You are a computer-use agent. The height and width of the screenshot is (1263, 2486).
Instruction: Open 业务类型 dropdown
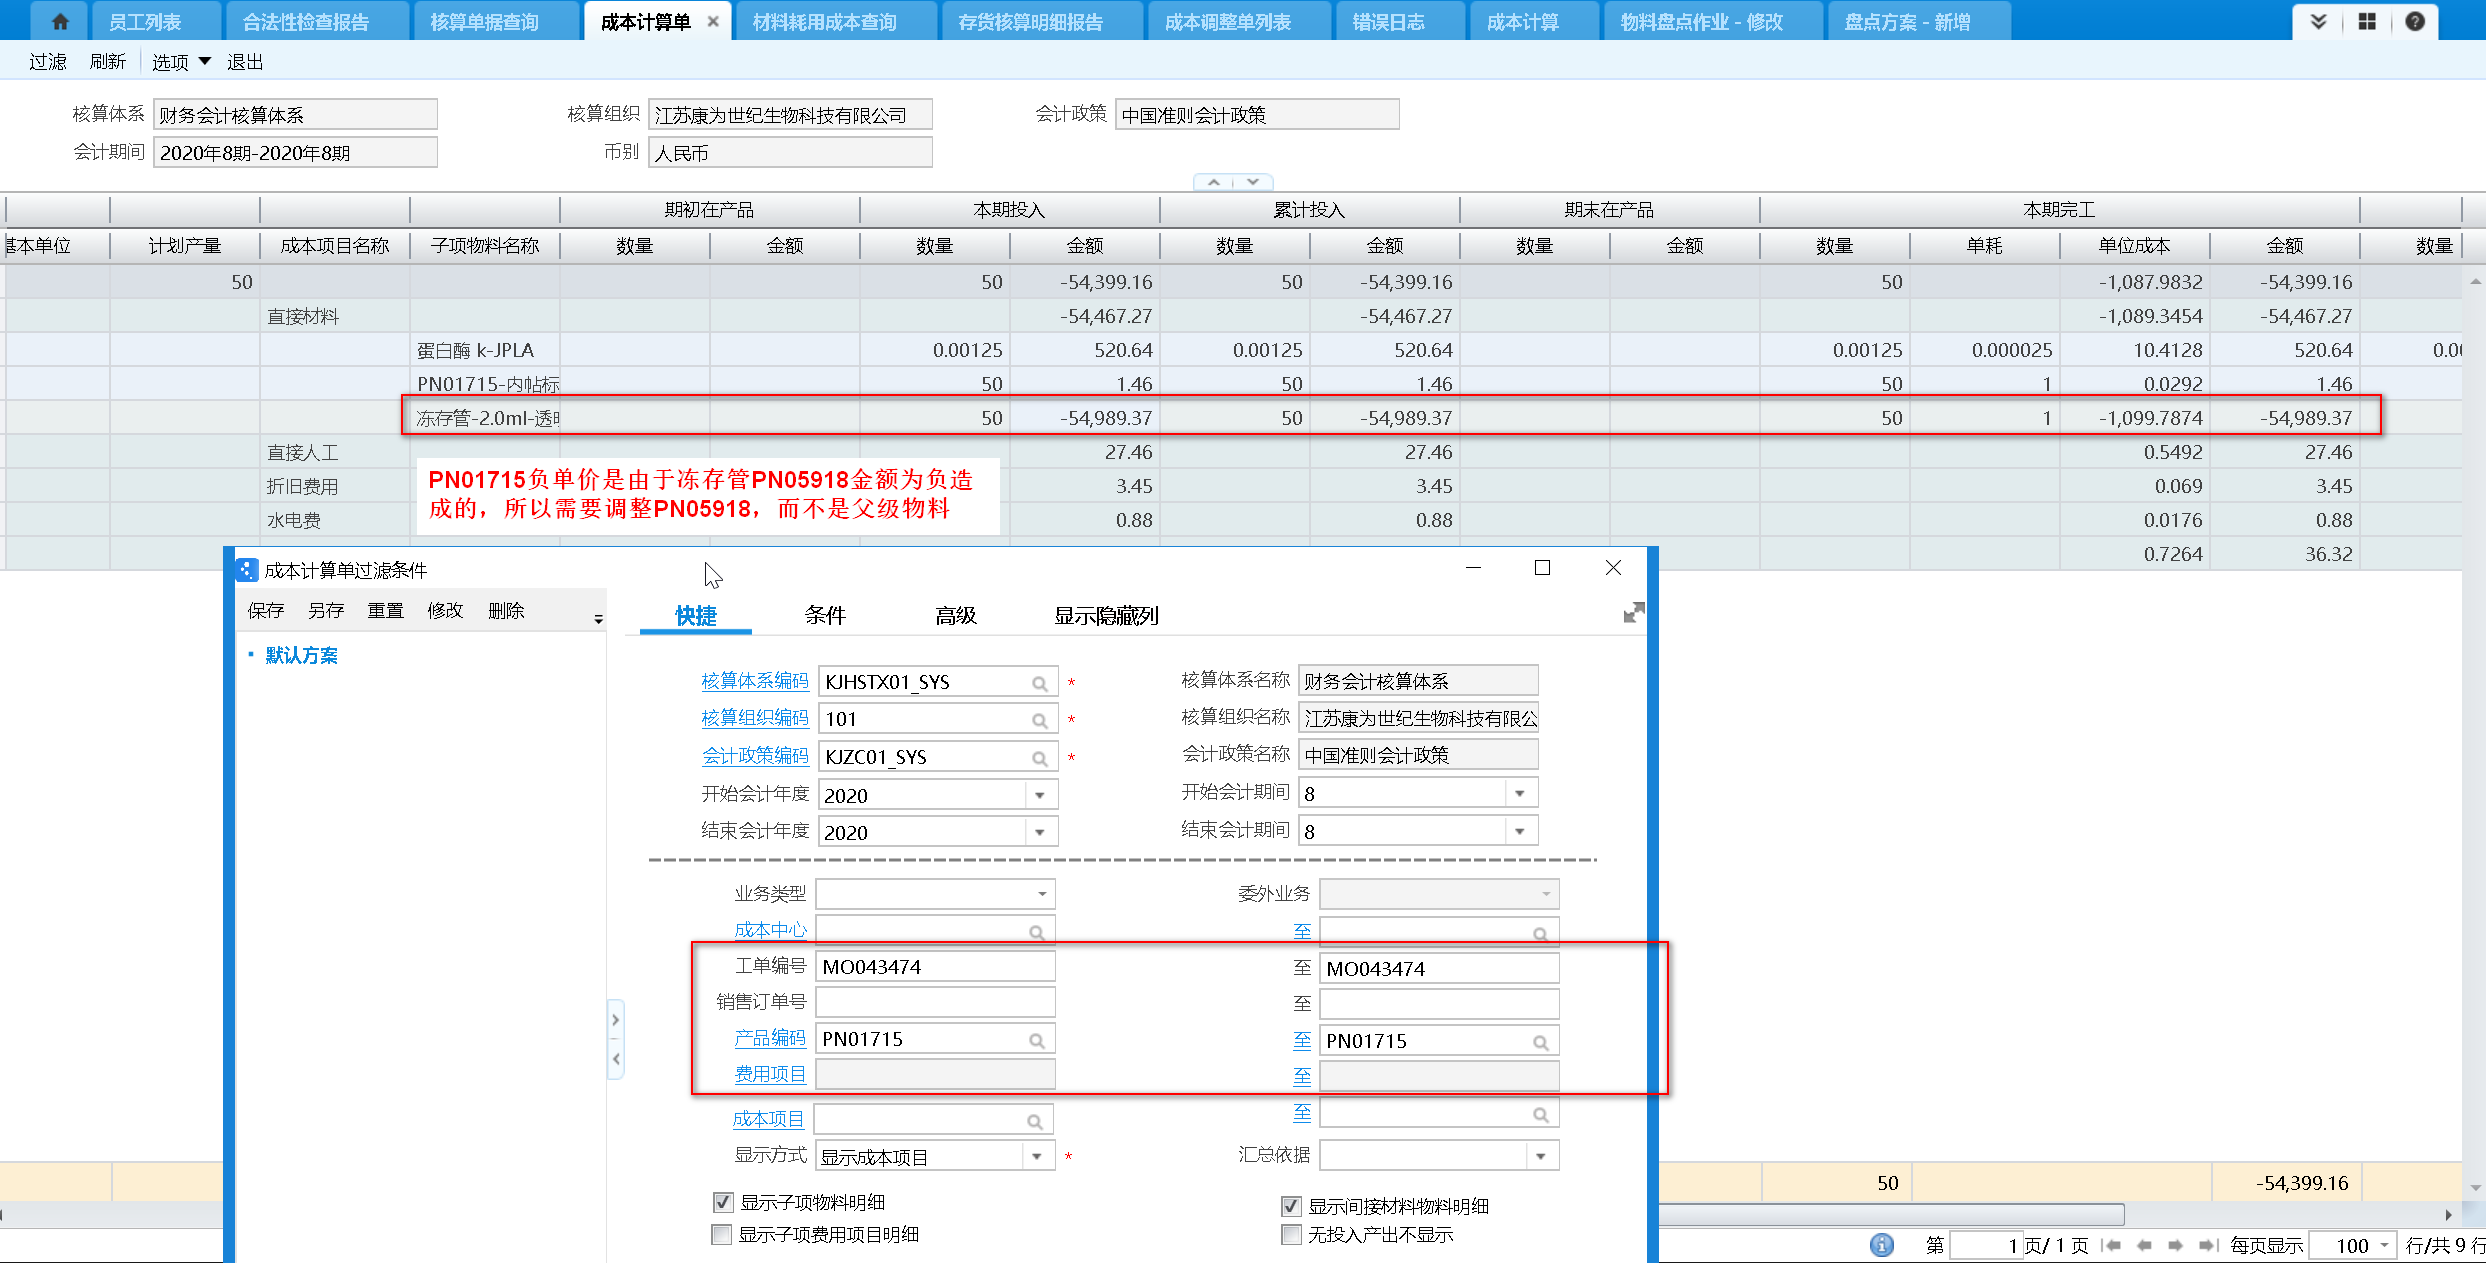click(x=1042, y=894)
